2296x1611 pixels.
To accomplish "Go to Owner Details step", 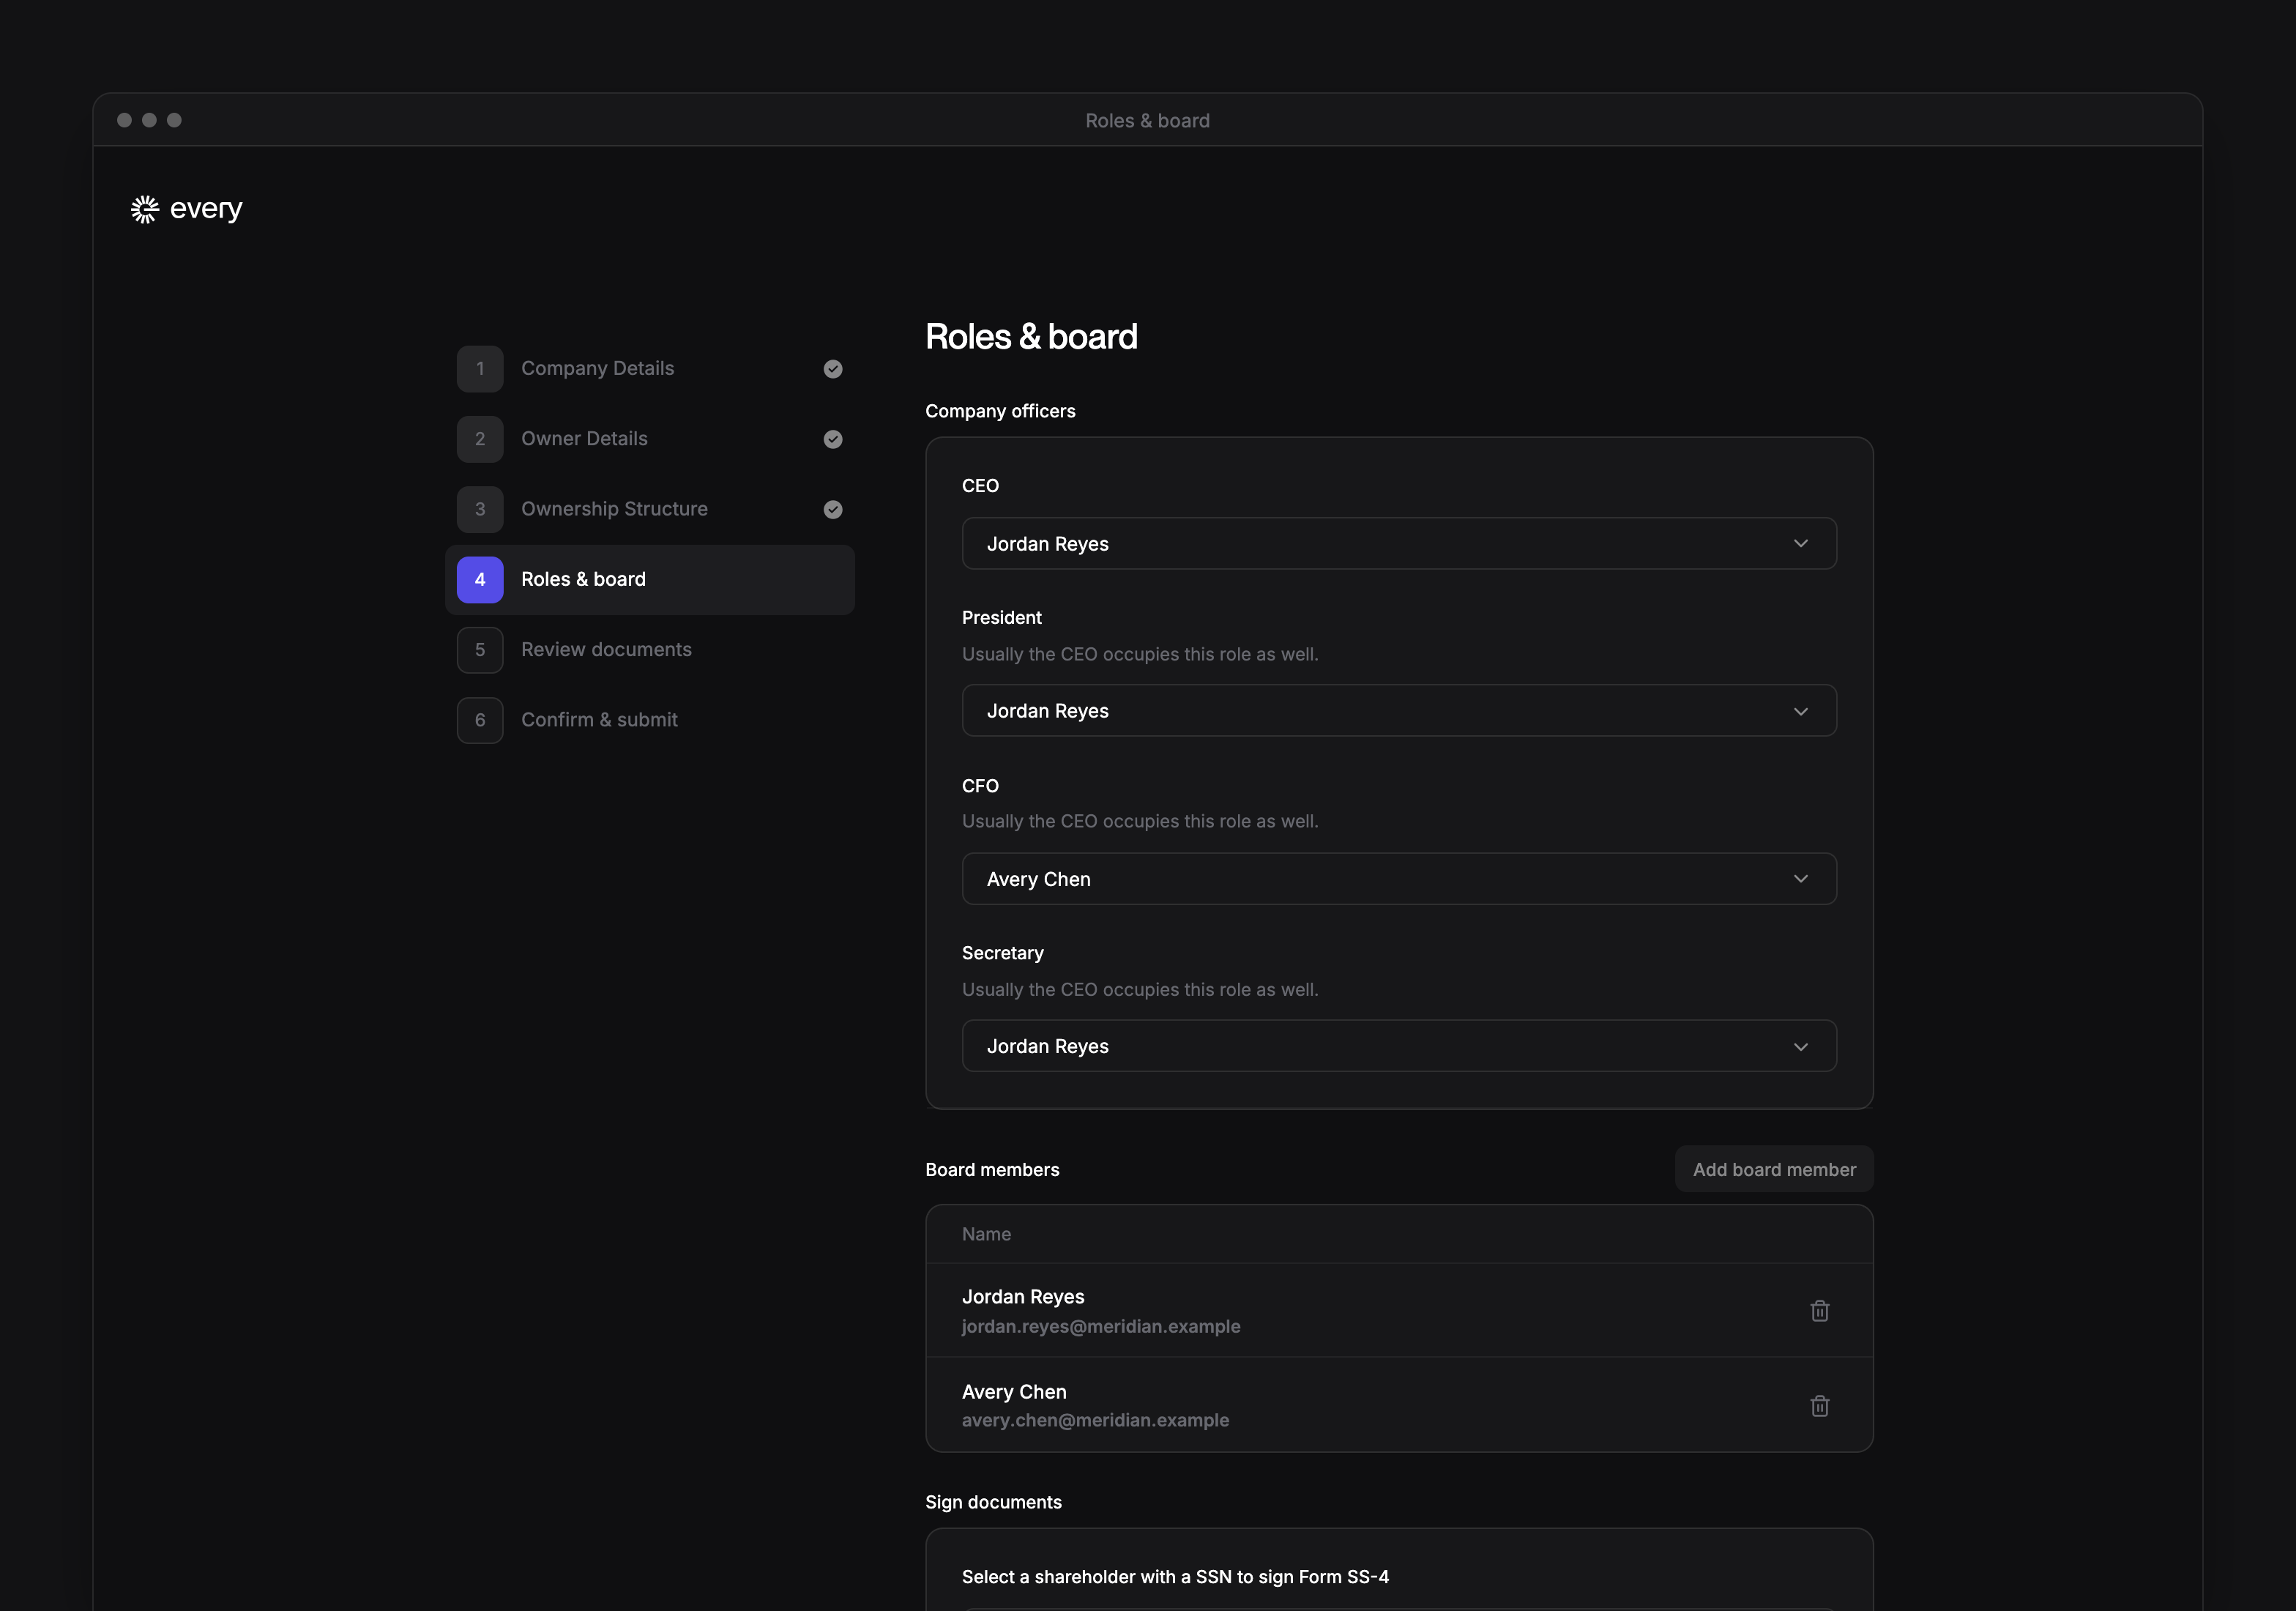I will (x=650, y=439).
